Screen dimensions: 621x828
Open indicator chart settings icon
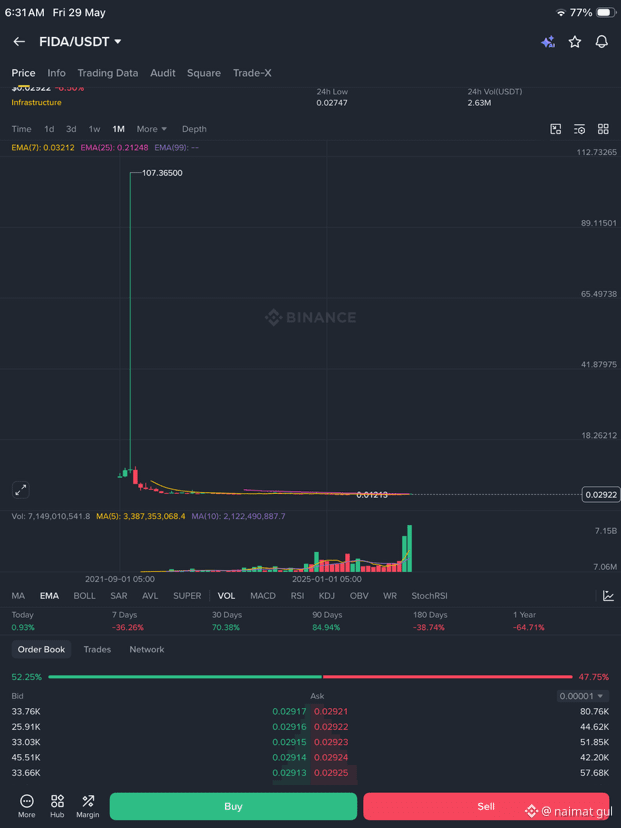coord(608,596)
